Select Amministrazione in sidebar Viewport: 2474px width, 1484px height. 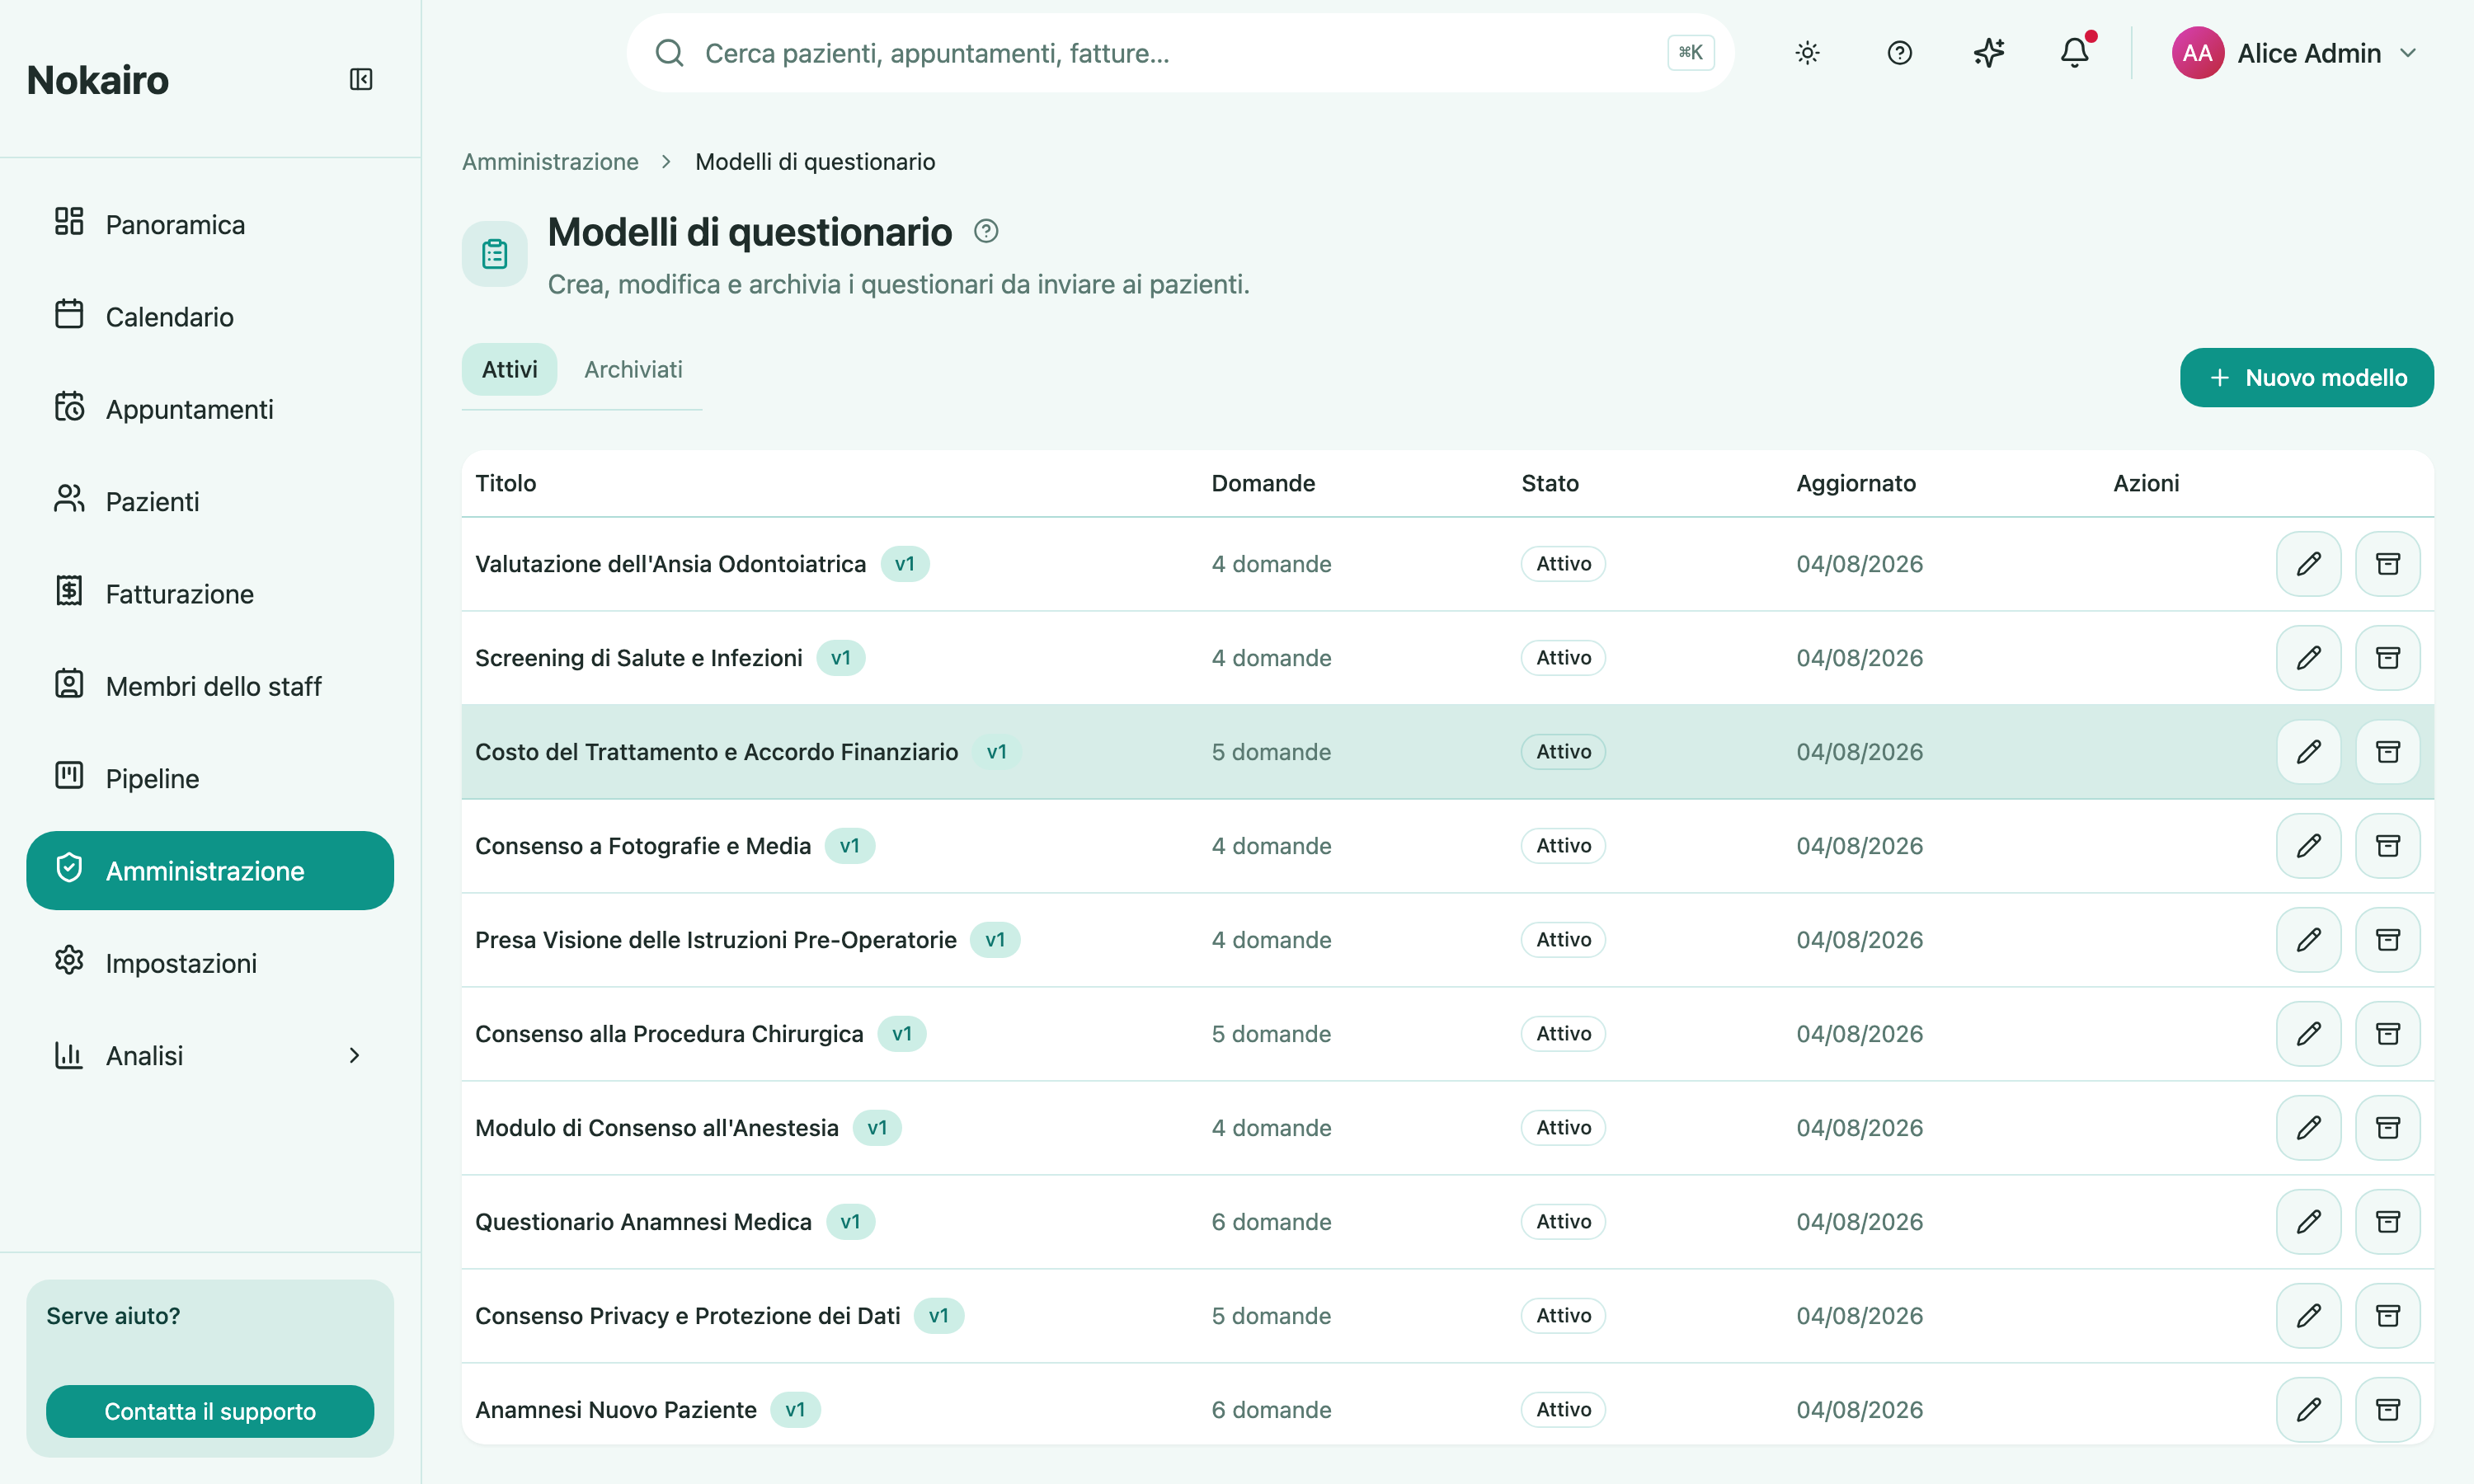pyautogui.click(x=210, y=870)
